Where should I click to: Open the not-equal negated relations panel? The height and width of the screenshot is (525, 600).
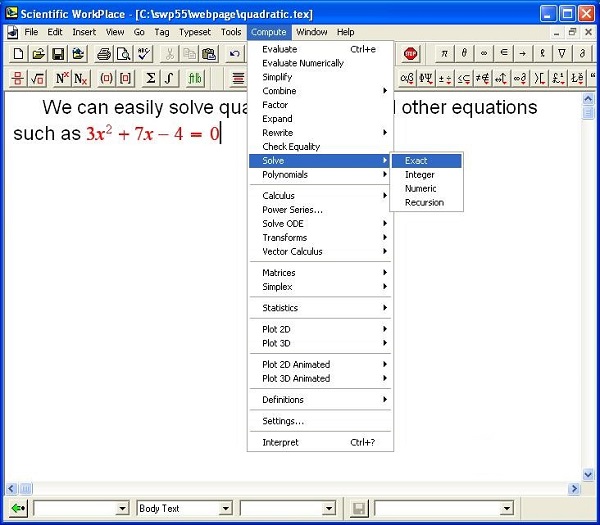point(482,79)
